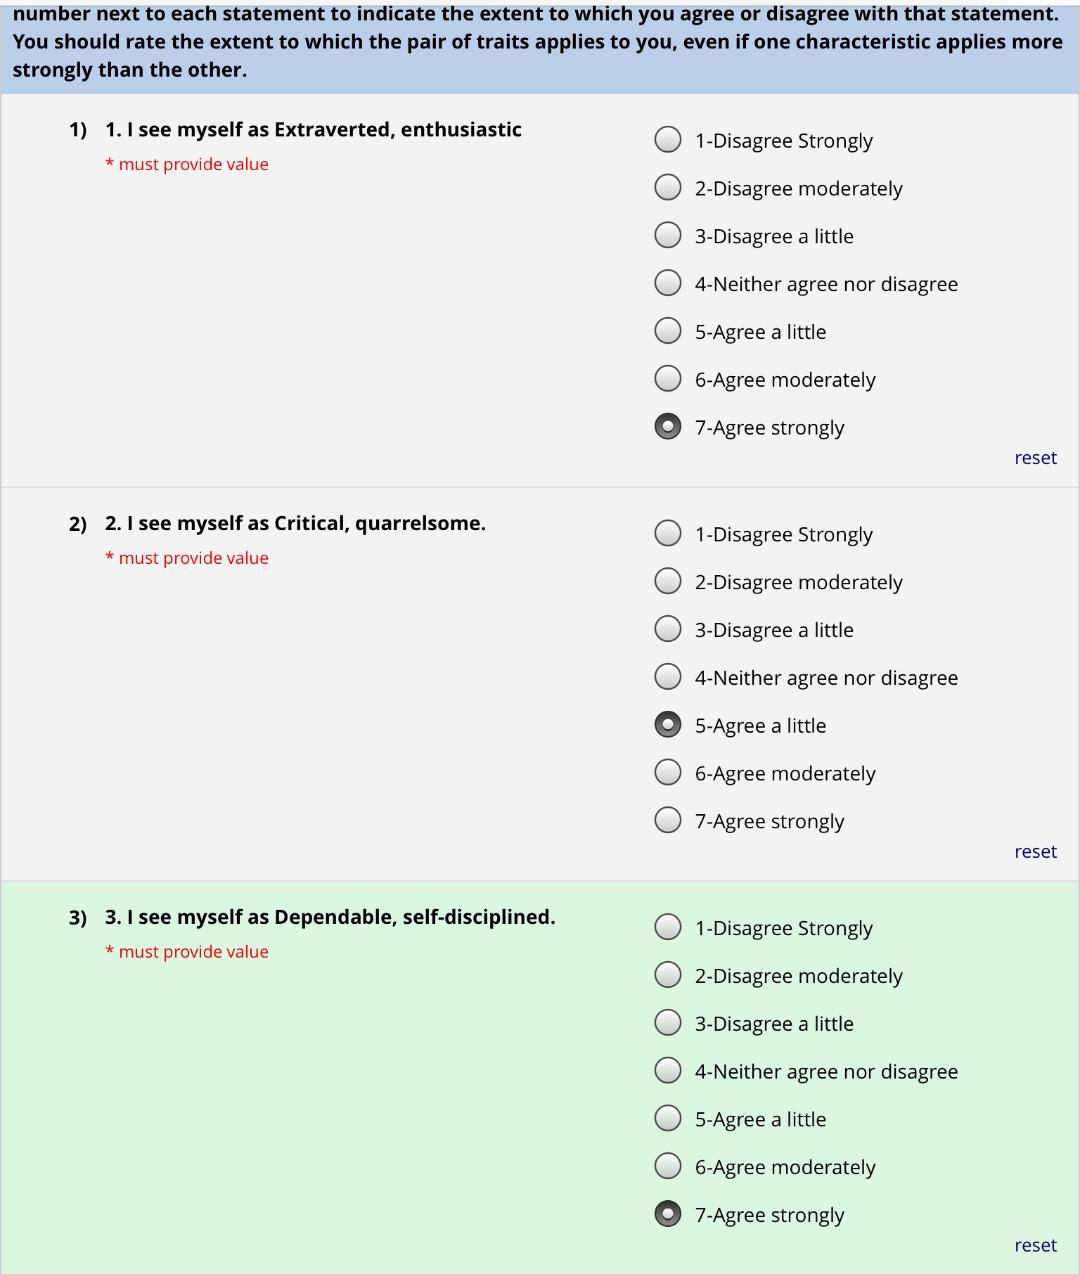Choose 3-Disagree a little for Critical, quarrelsome
1080x1274 pixels.
click(668, 629)
